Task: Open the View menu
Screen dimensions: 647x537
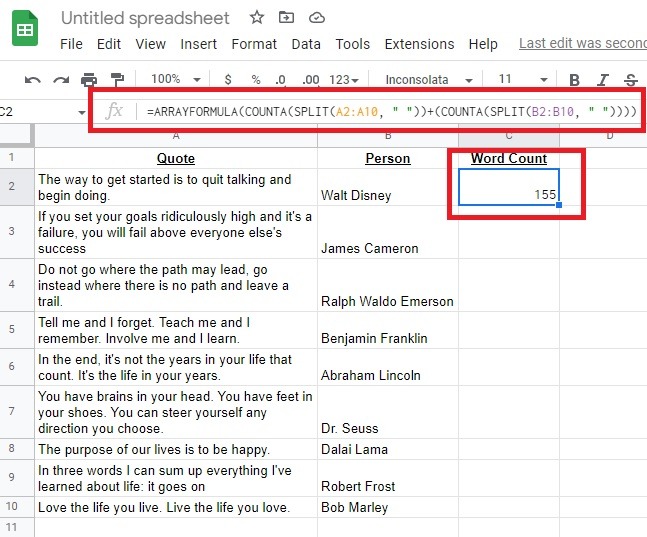Action: [x=150, y=44]
